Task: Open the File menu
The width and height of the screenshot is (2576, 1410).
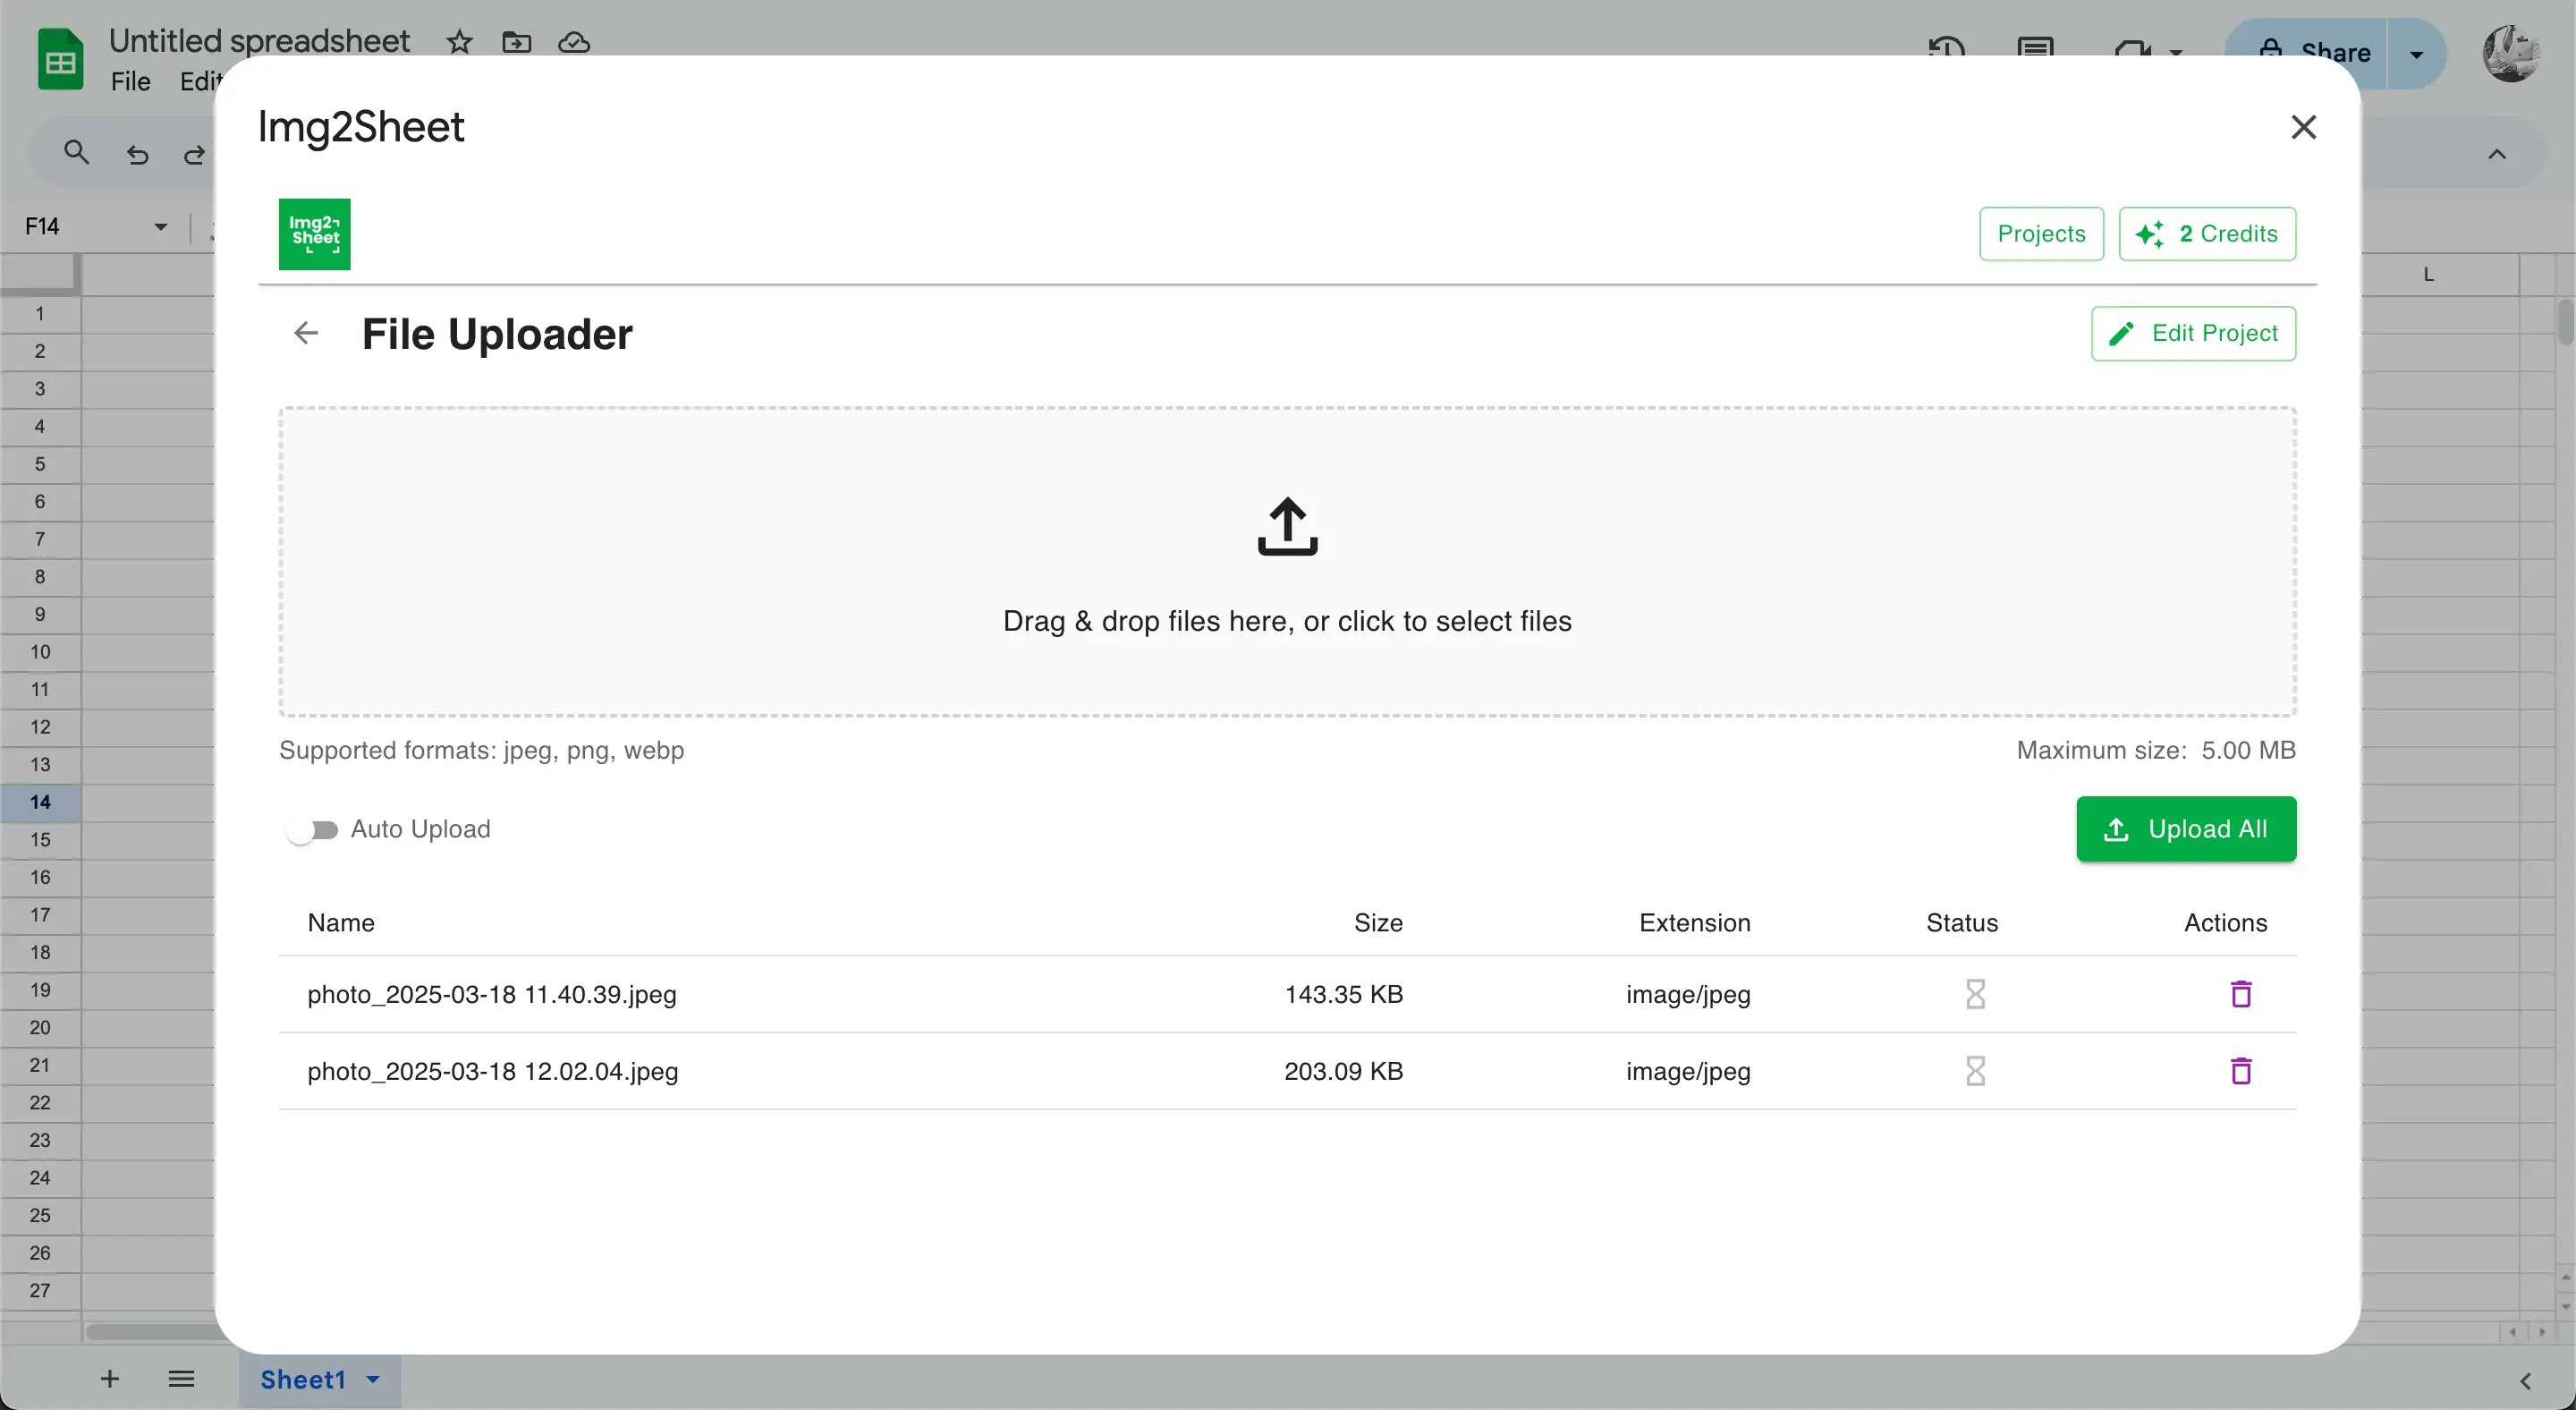Action: [x=130, y=81]
